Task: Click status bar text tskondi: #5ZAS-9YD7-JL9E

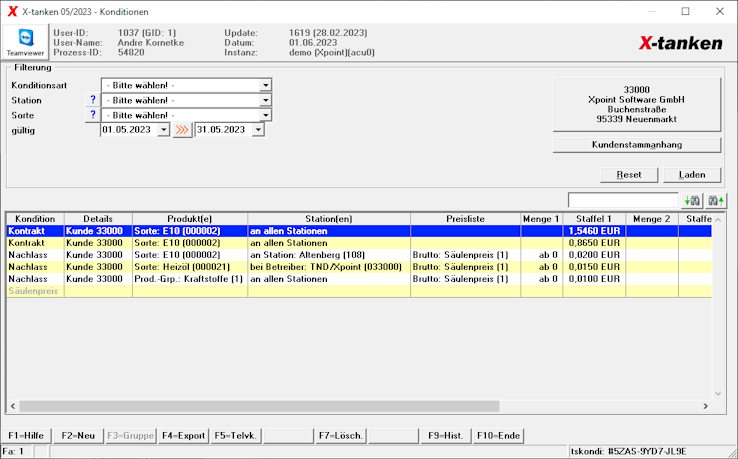Action: point(629,451)
